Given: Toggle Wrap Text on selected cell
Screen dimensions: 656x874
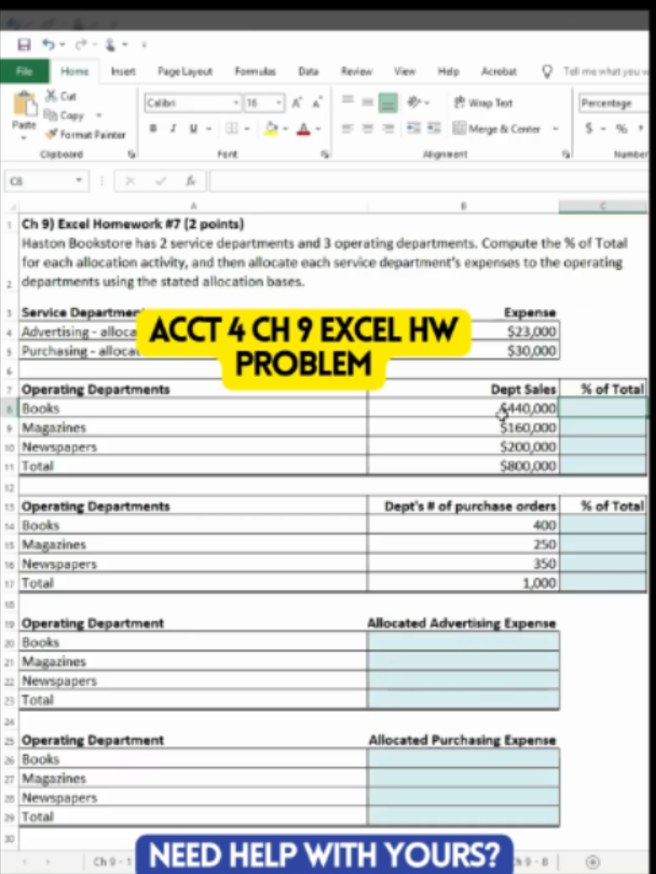Looking at the screenshot, I should (483, 103).
